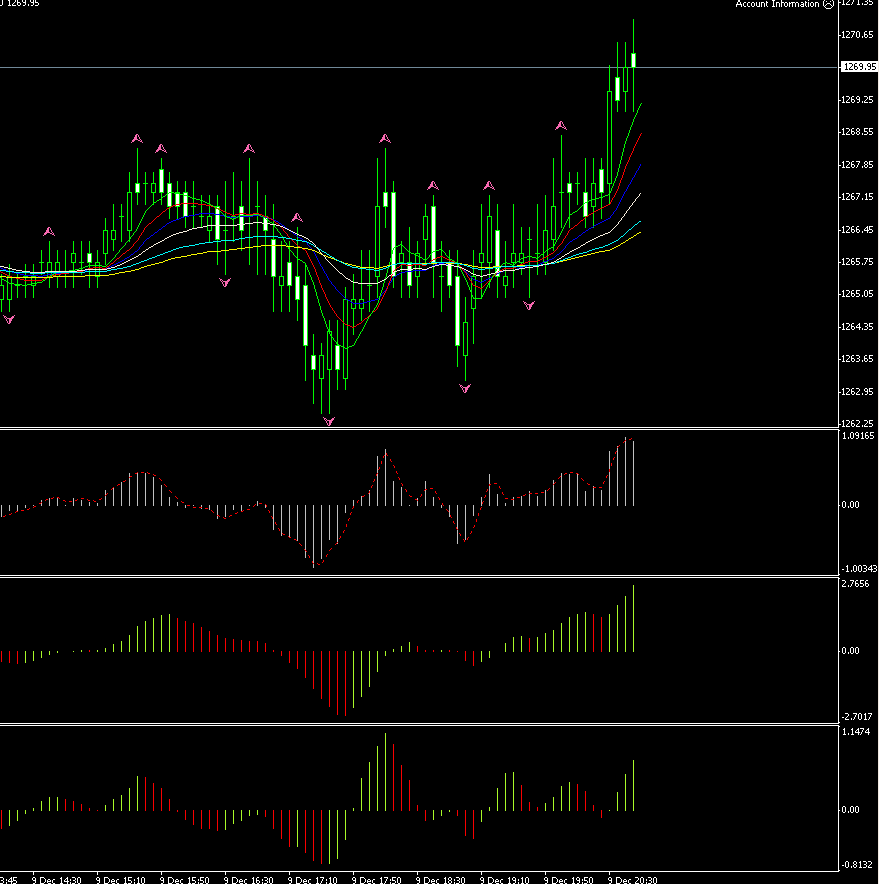Click the 1268.55 price scale label
The width and height of the screenshot is (879, 884).
[x=858, y=132]
